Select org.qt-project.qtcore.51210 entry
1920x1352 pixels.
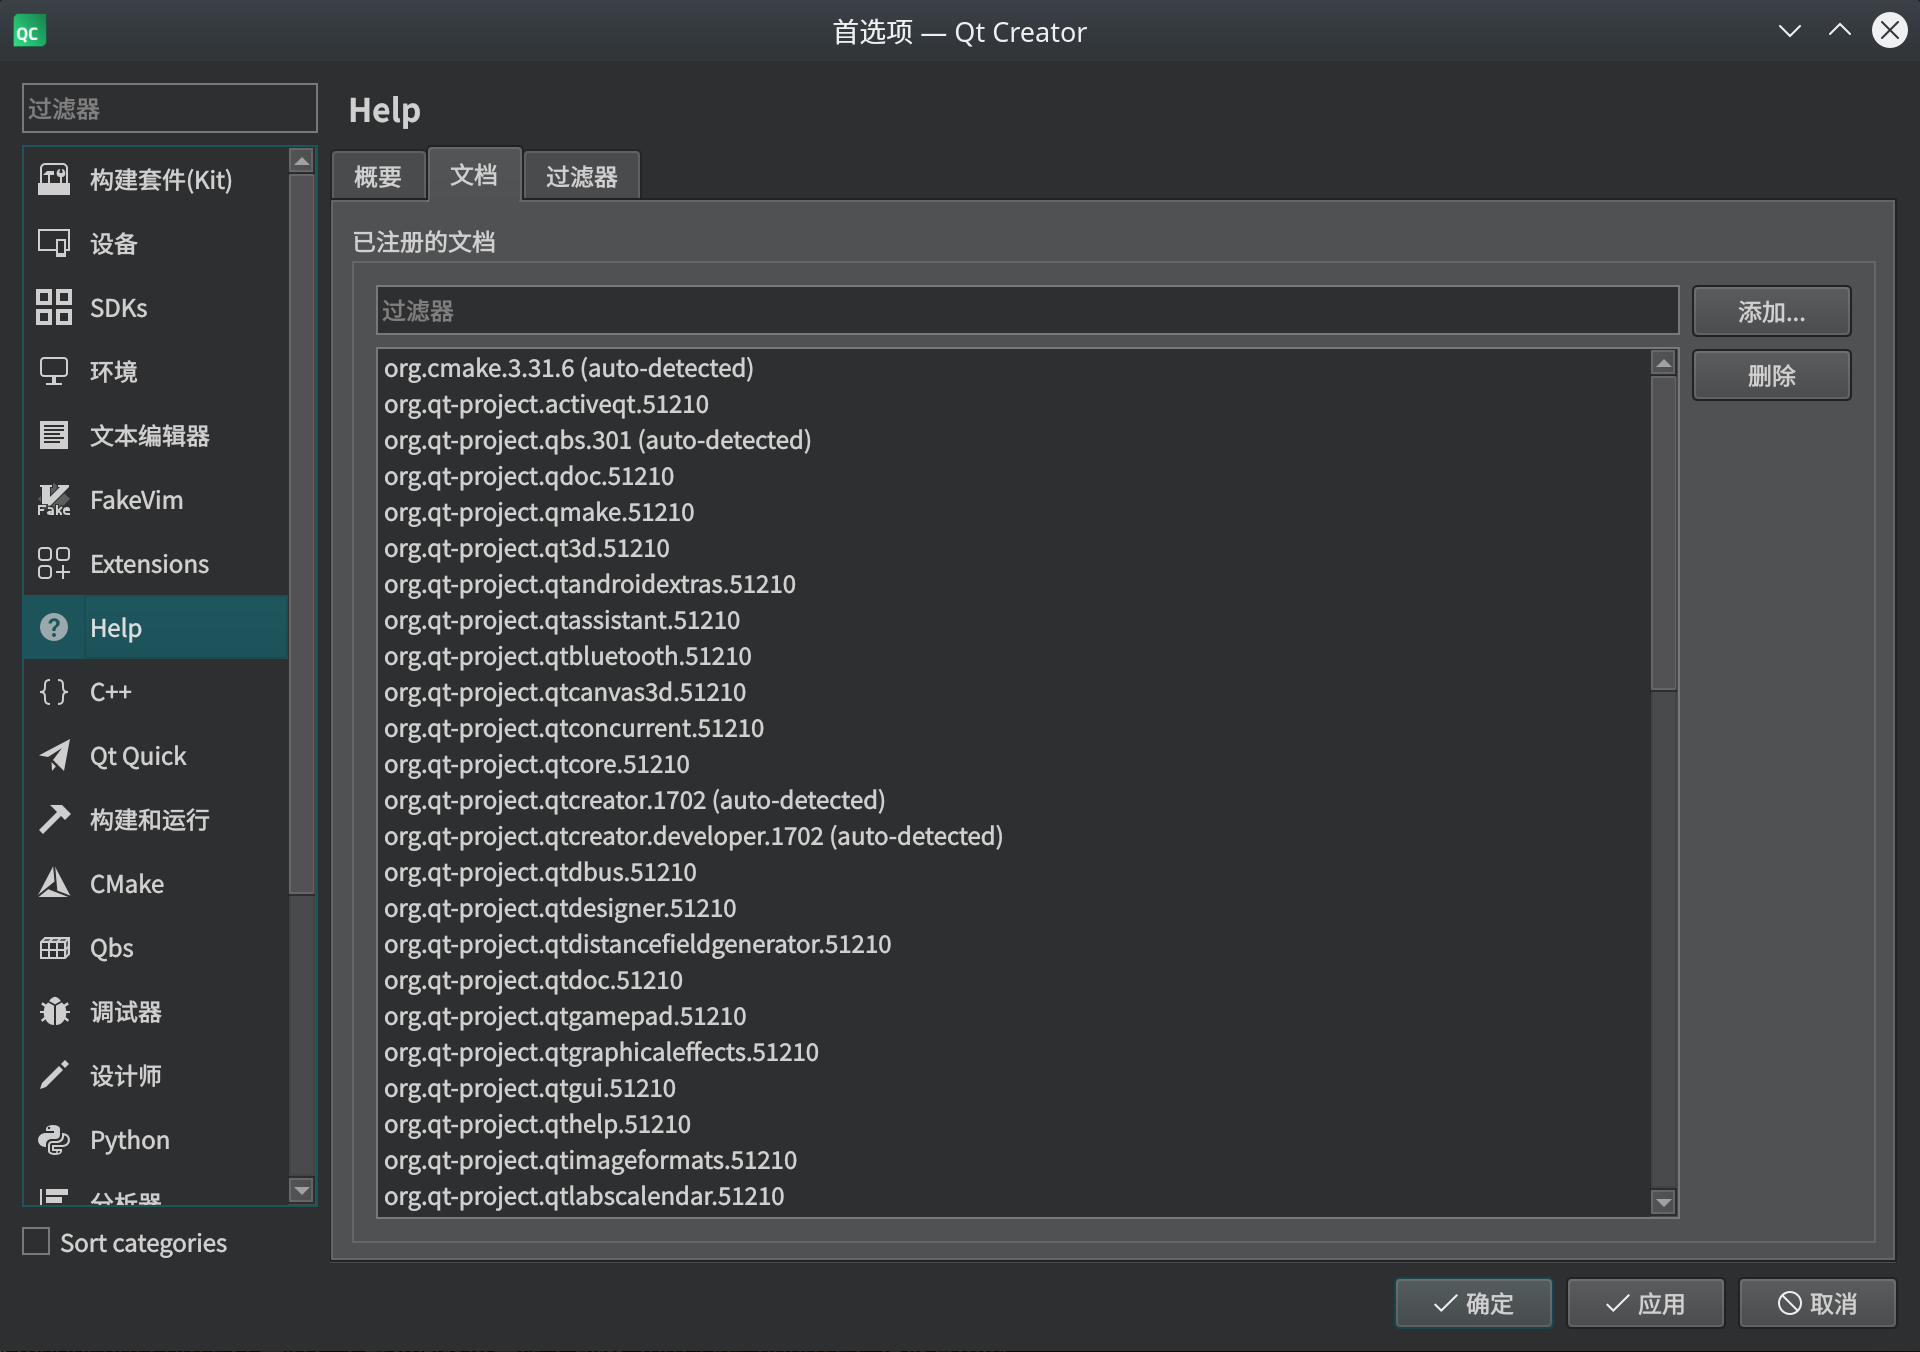[x=537, y=764]
